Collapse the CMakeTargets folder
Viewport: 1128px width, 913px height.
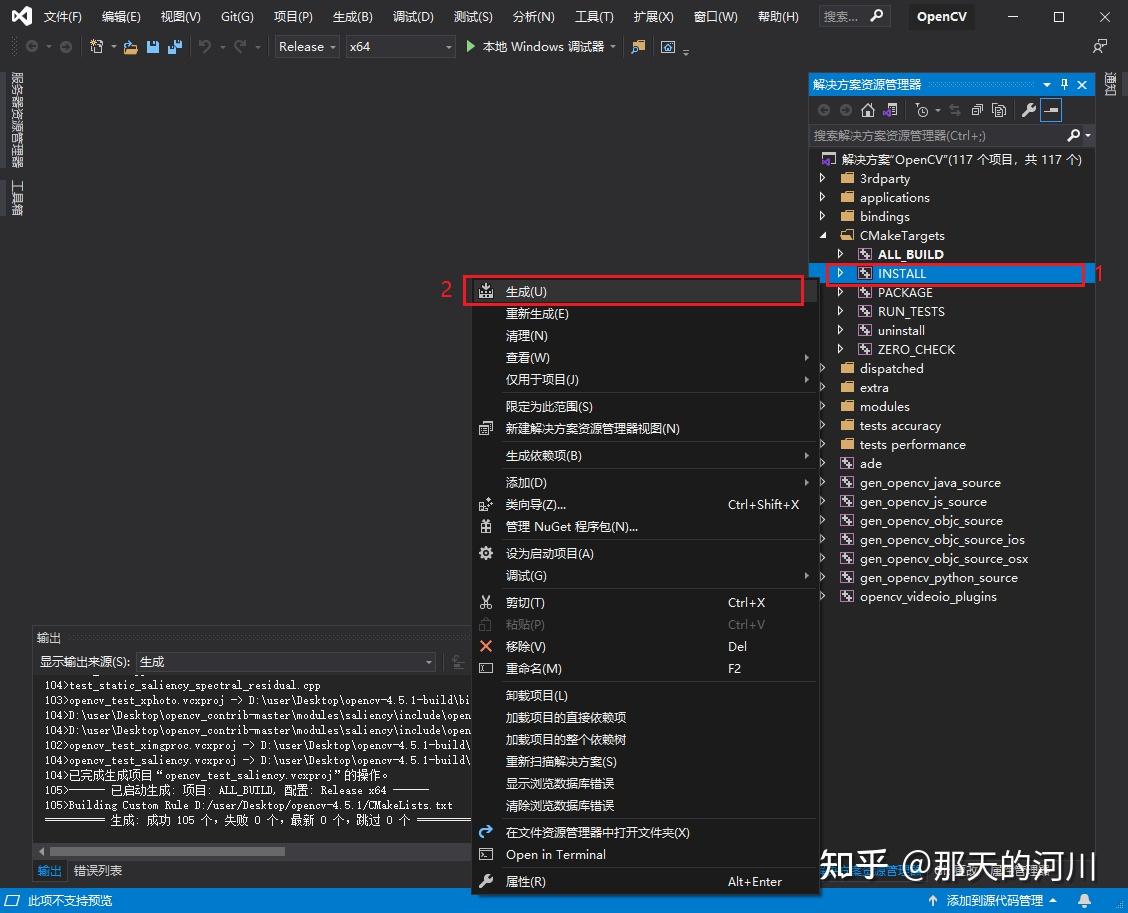[823, 235]
